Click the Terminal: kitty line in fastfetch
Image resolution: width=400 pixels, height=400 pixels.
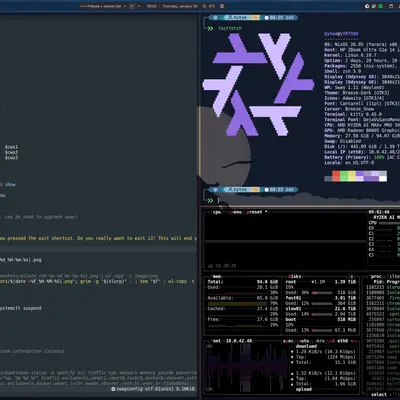tap(353, 114)
